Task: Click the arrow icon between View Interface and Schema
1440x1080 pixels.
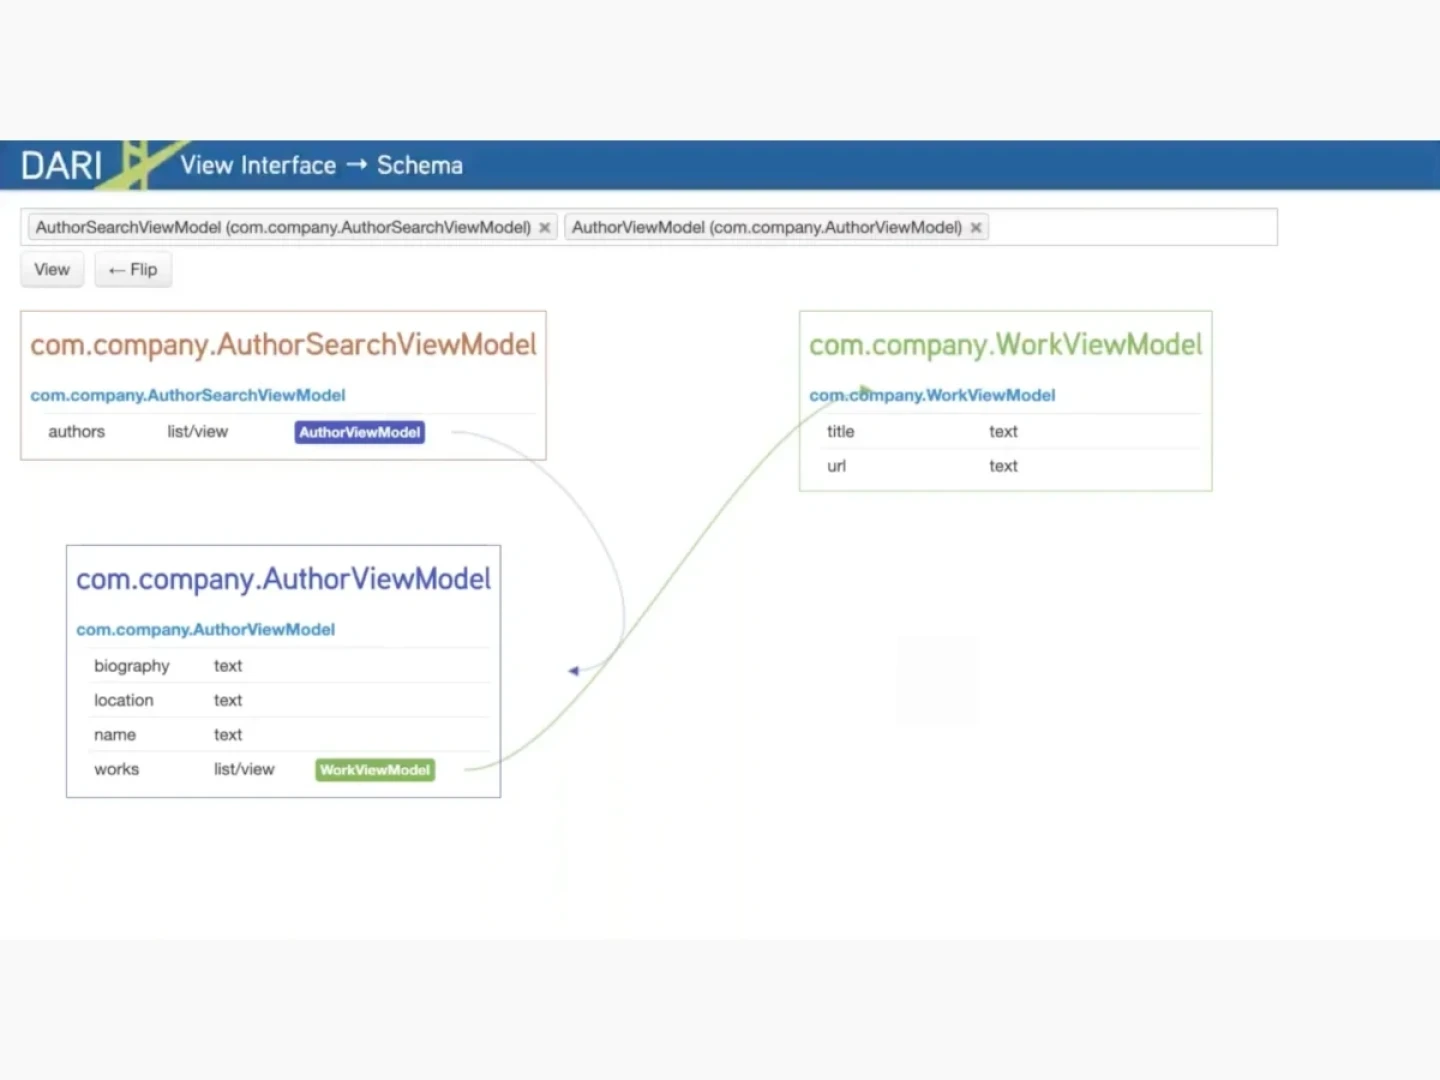Action: pyautogui.click(x=358, y=165)
